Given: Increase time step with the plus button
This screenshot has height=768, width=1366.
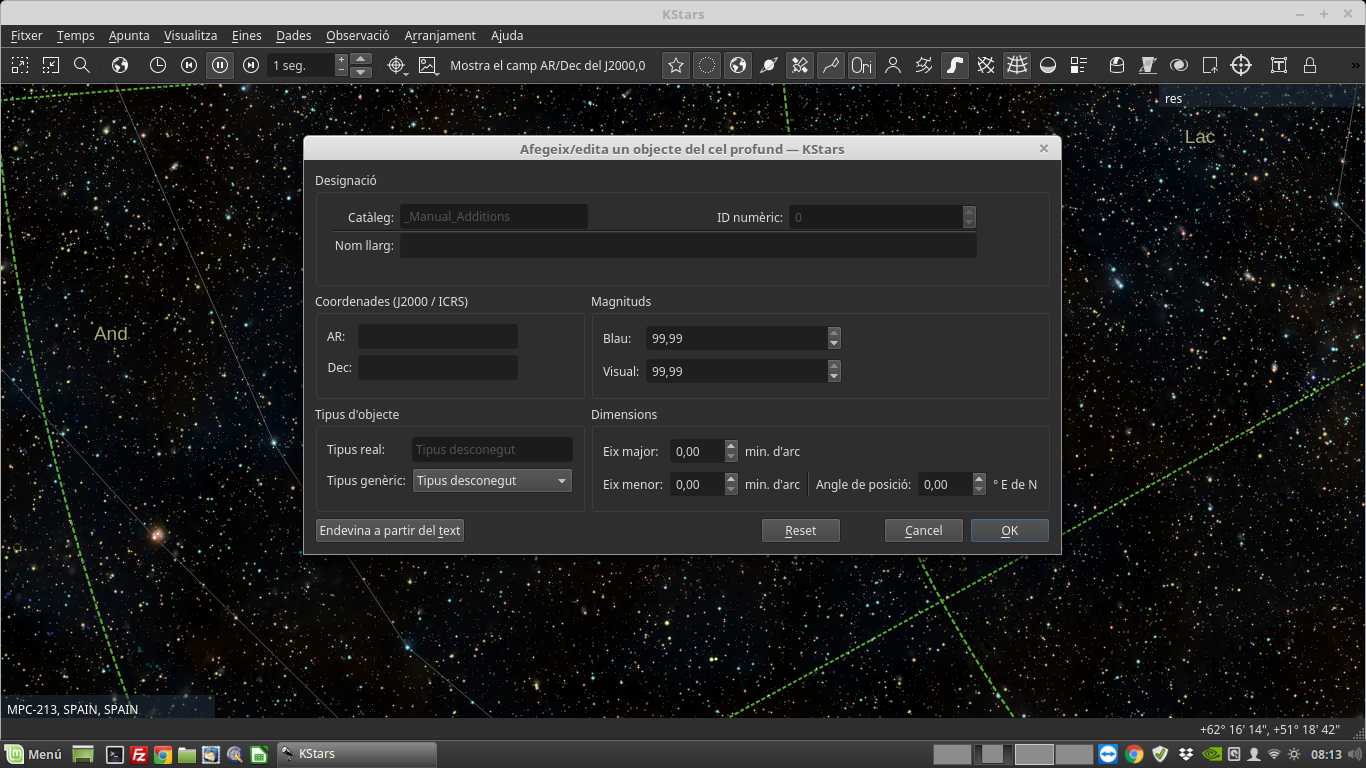Looking at the screenshot, I should point(341,59).
